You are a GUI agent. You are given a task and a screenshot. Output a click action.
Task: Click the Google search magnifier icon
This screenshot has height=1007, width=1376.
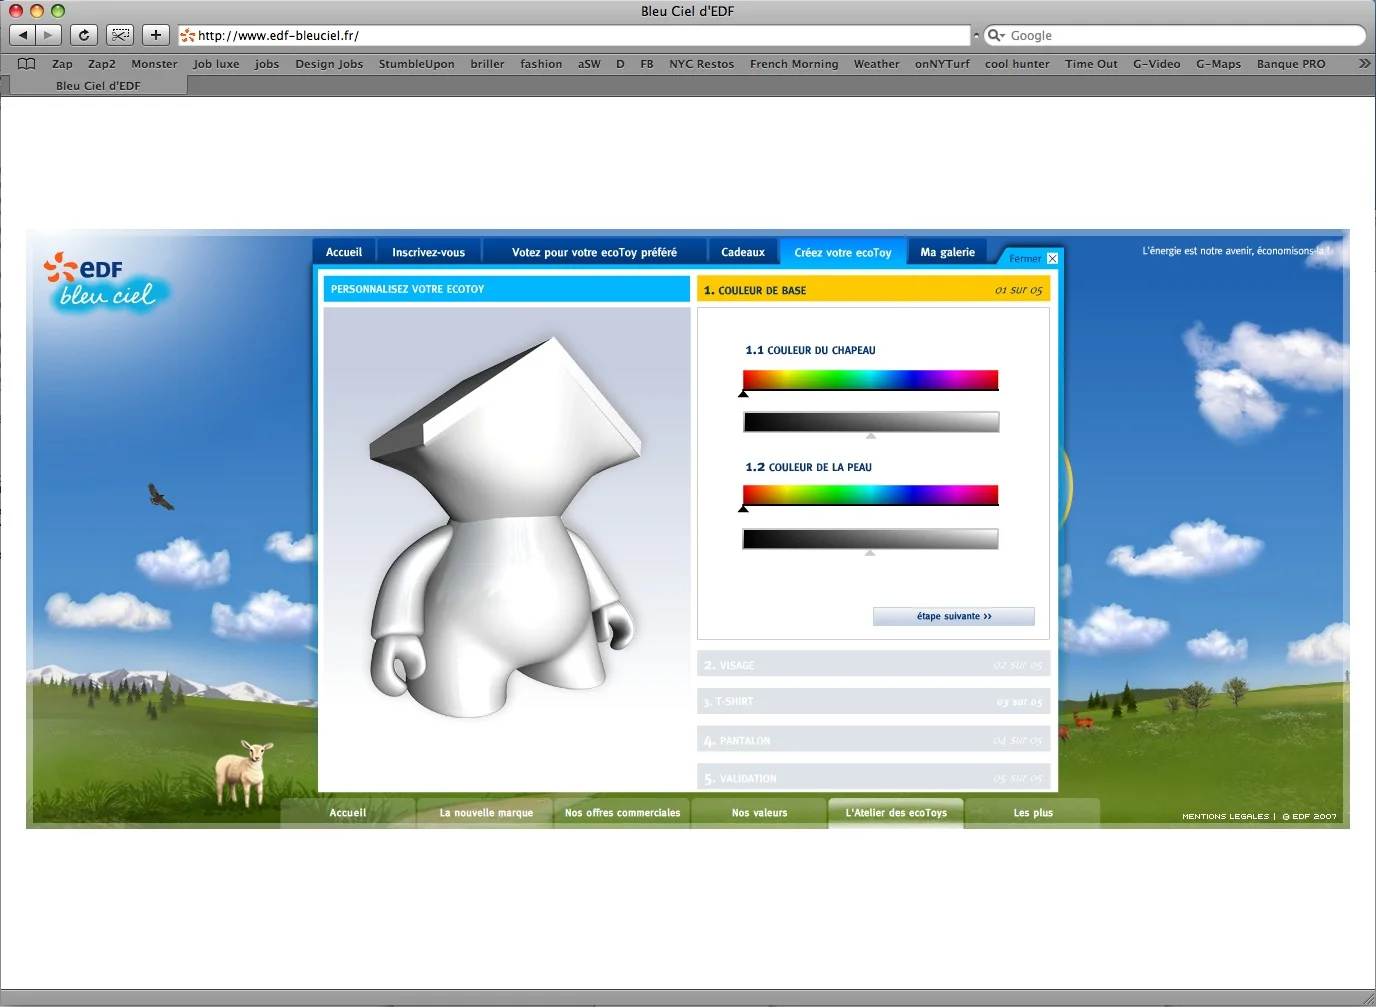996,35
